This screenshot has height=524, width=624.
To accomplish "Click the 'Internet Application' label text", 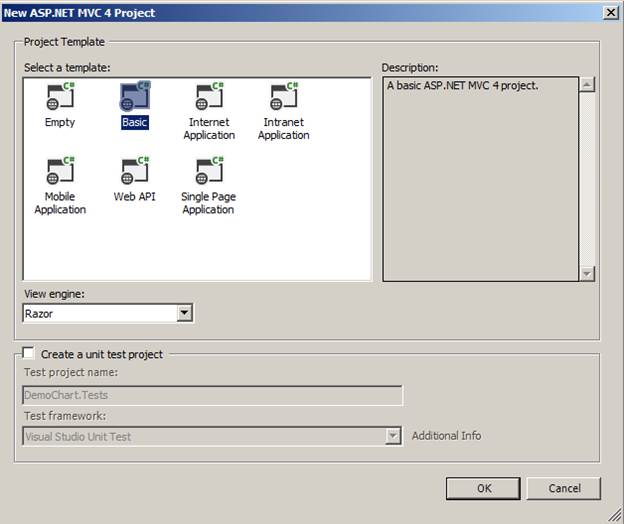I will coord(209,129).
